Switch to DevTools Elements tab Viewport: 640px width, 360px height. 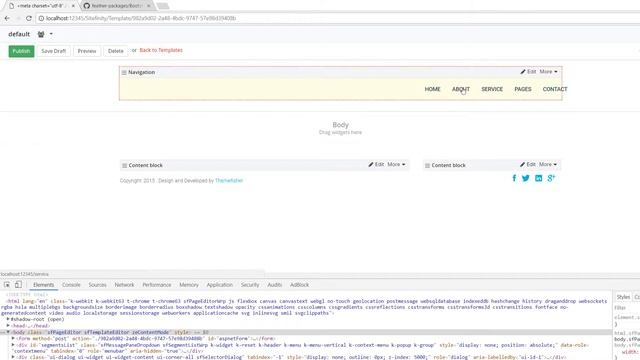(43, 285)
